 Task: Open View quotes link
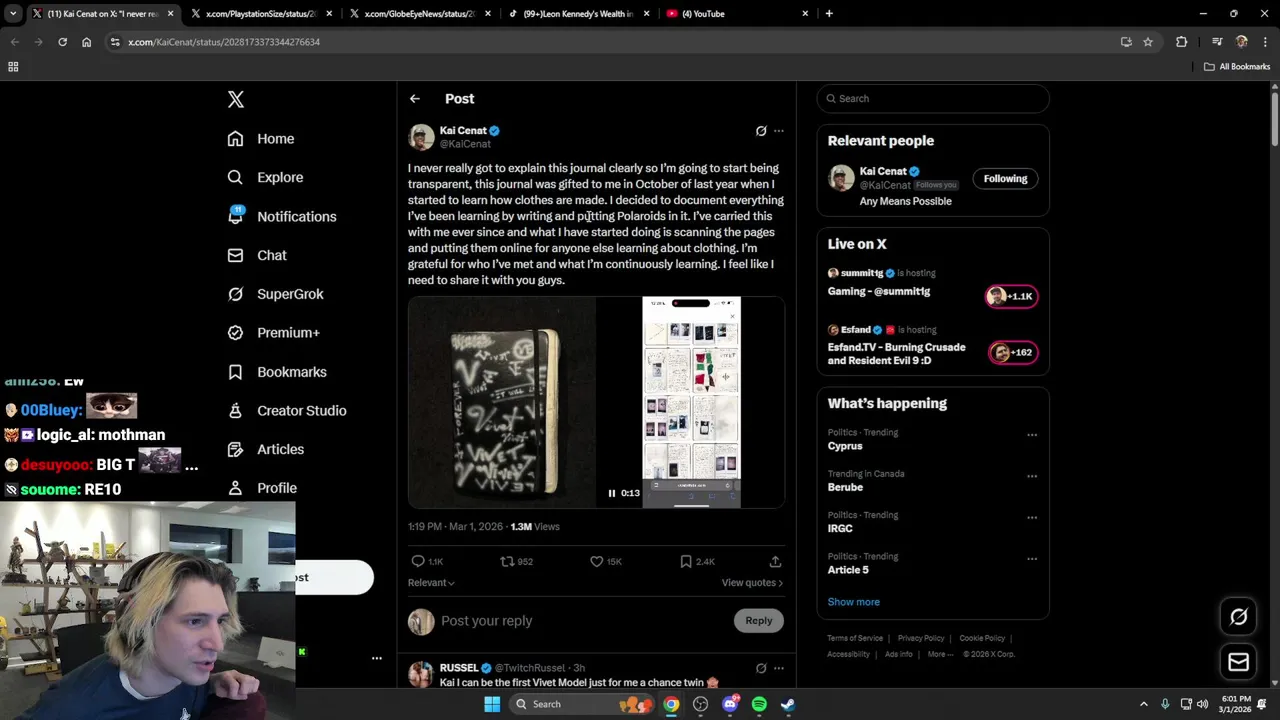click(752, 583)
